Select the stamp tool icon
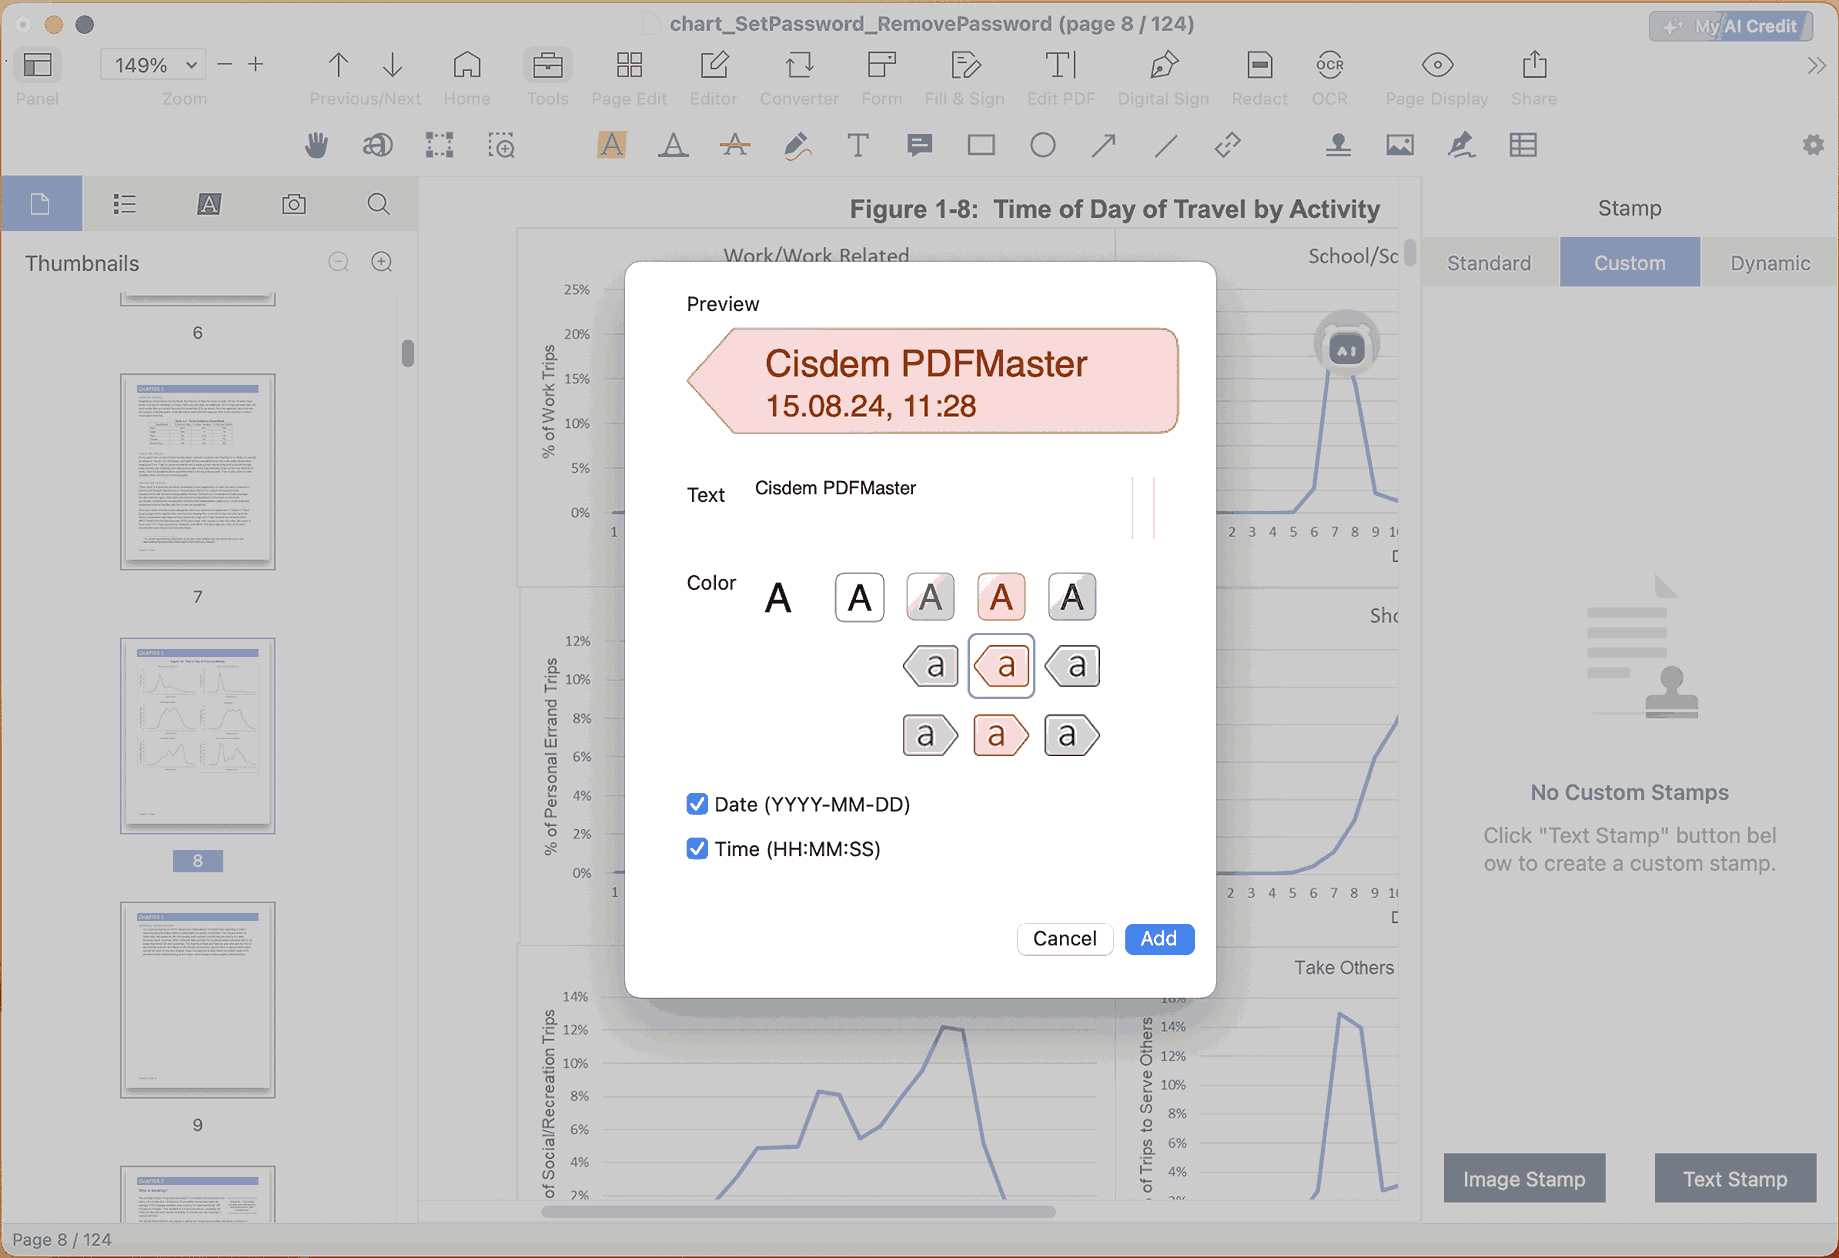Viewport: 1839px width, 1258px height. click(x=1338, y=145)
